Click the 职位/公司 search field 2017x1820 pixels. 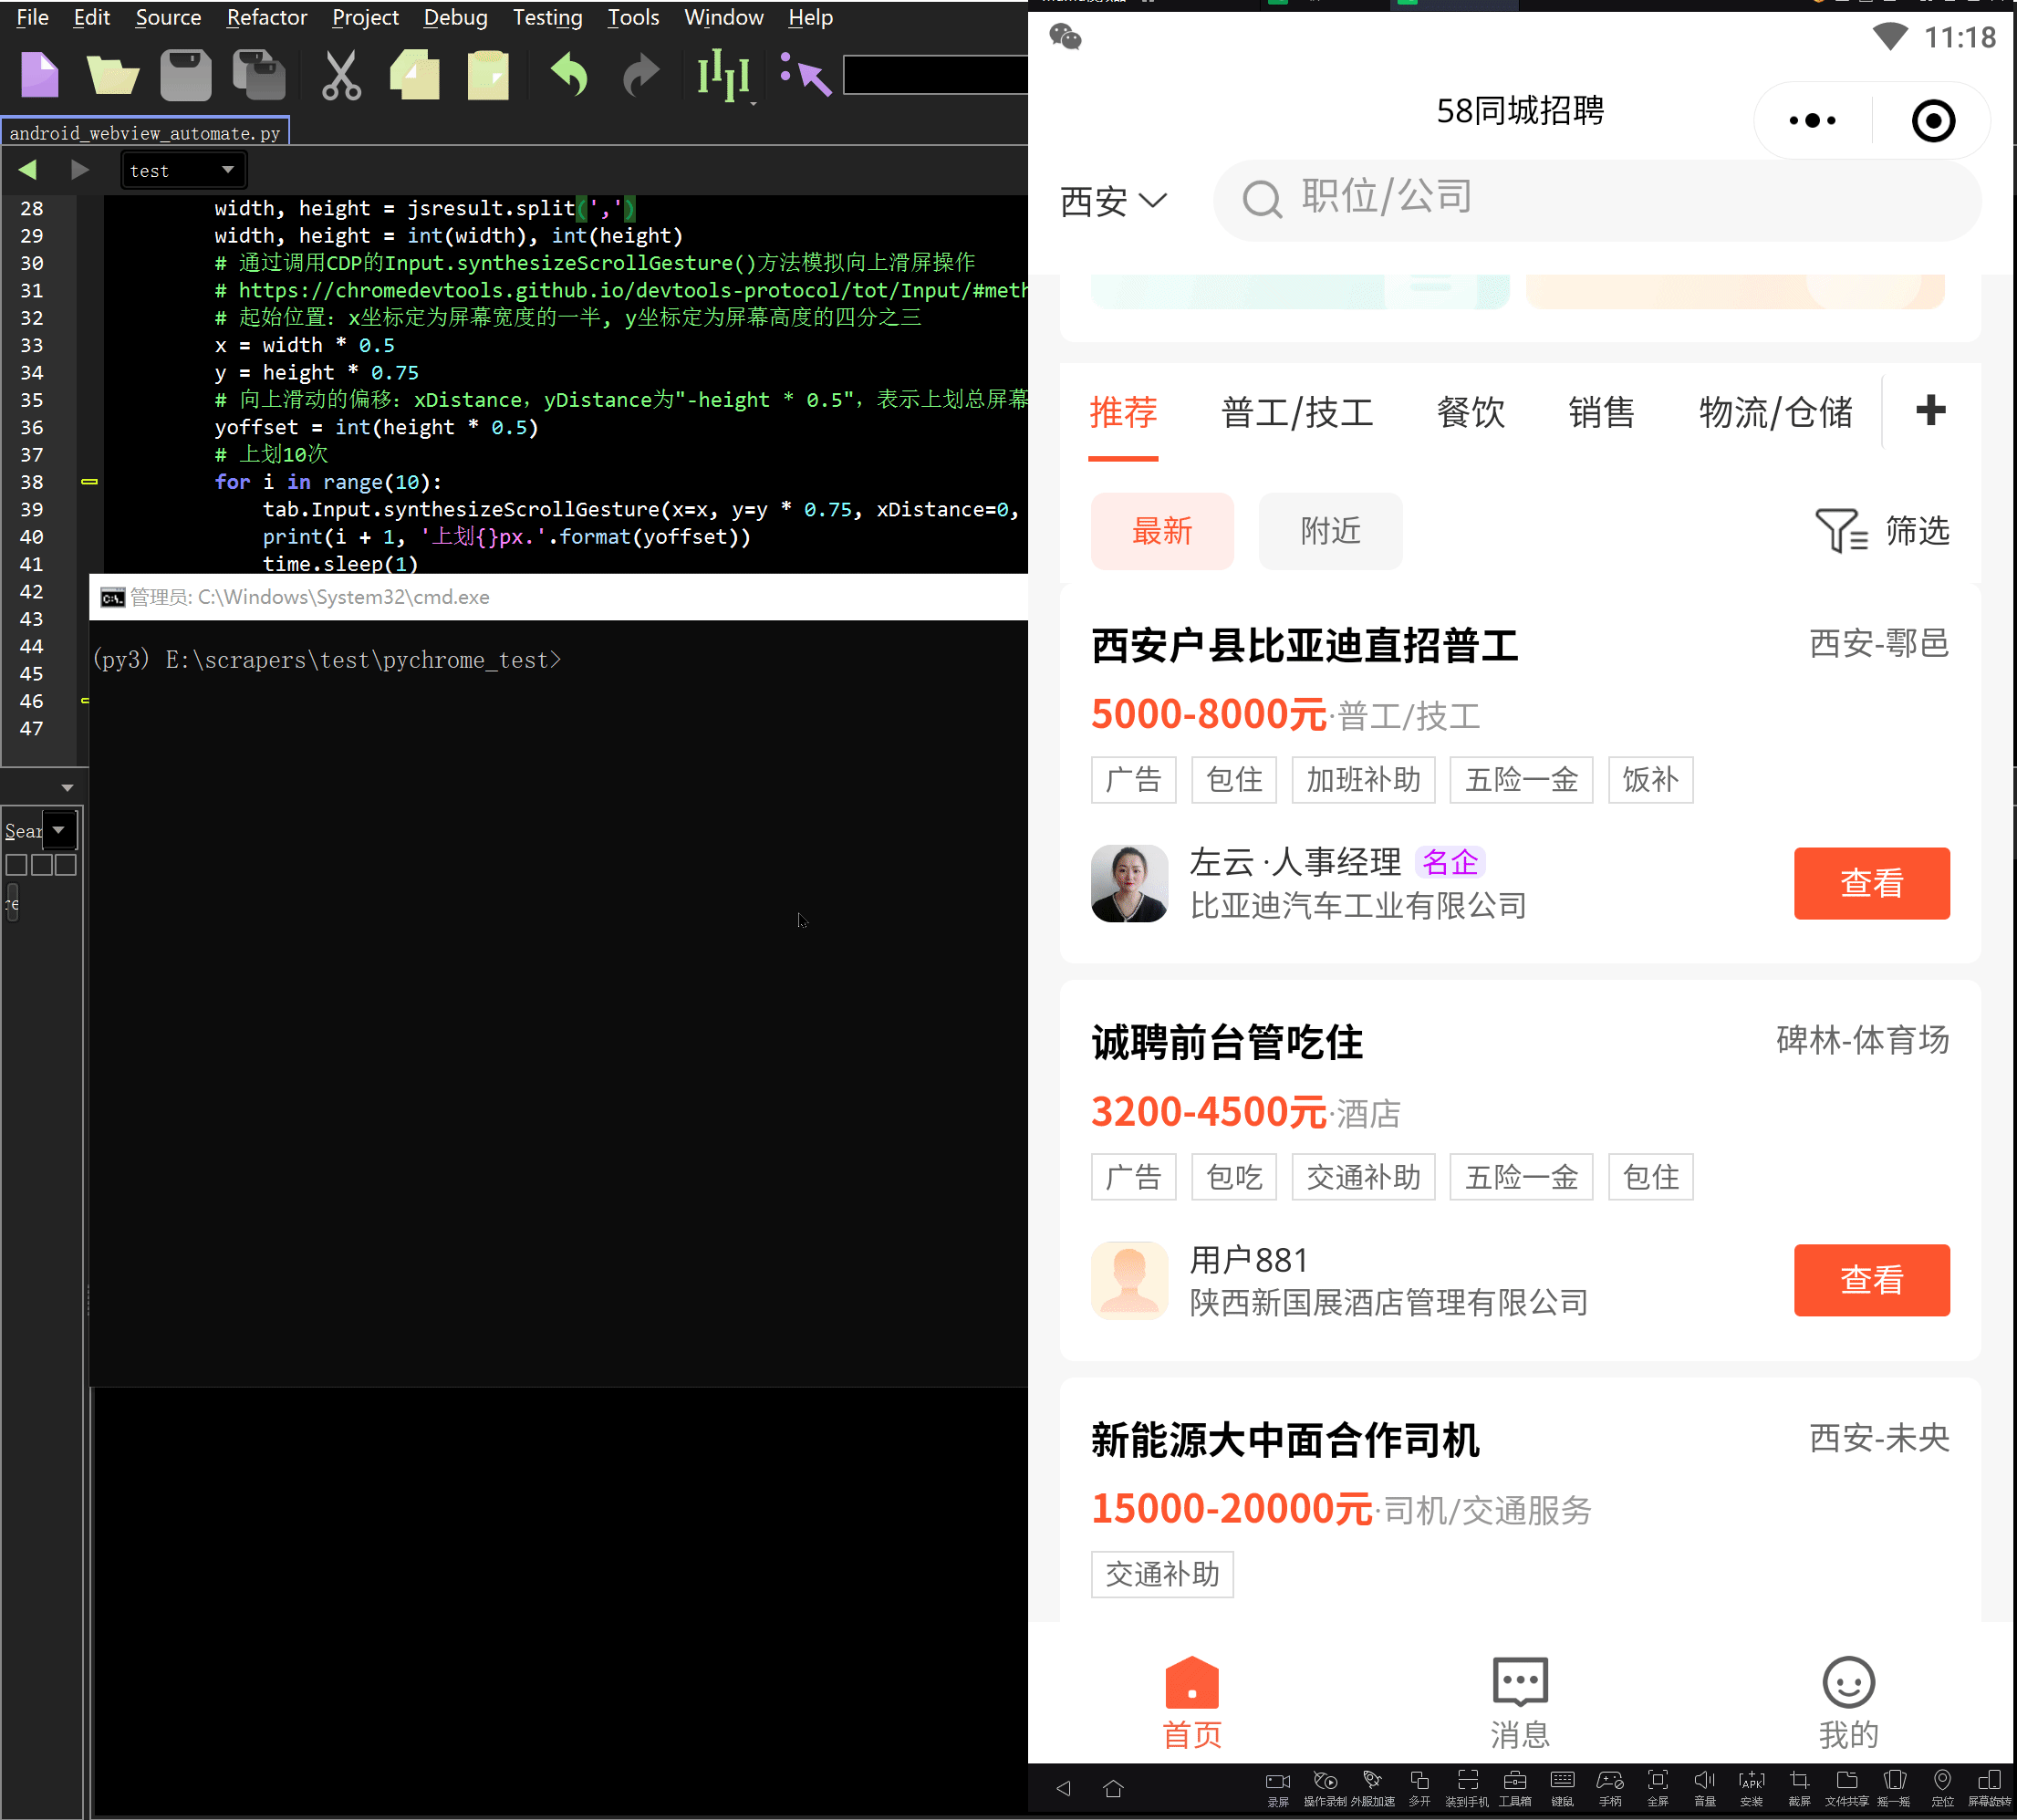(1596, 199)
